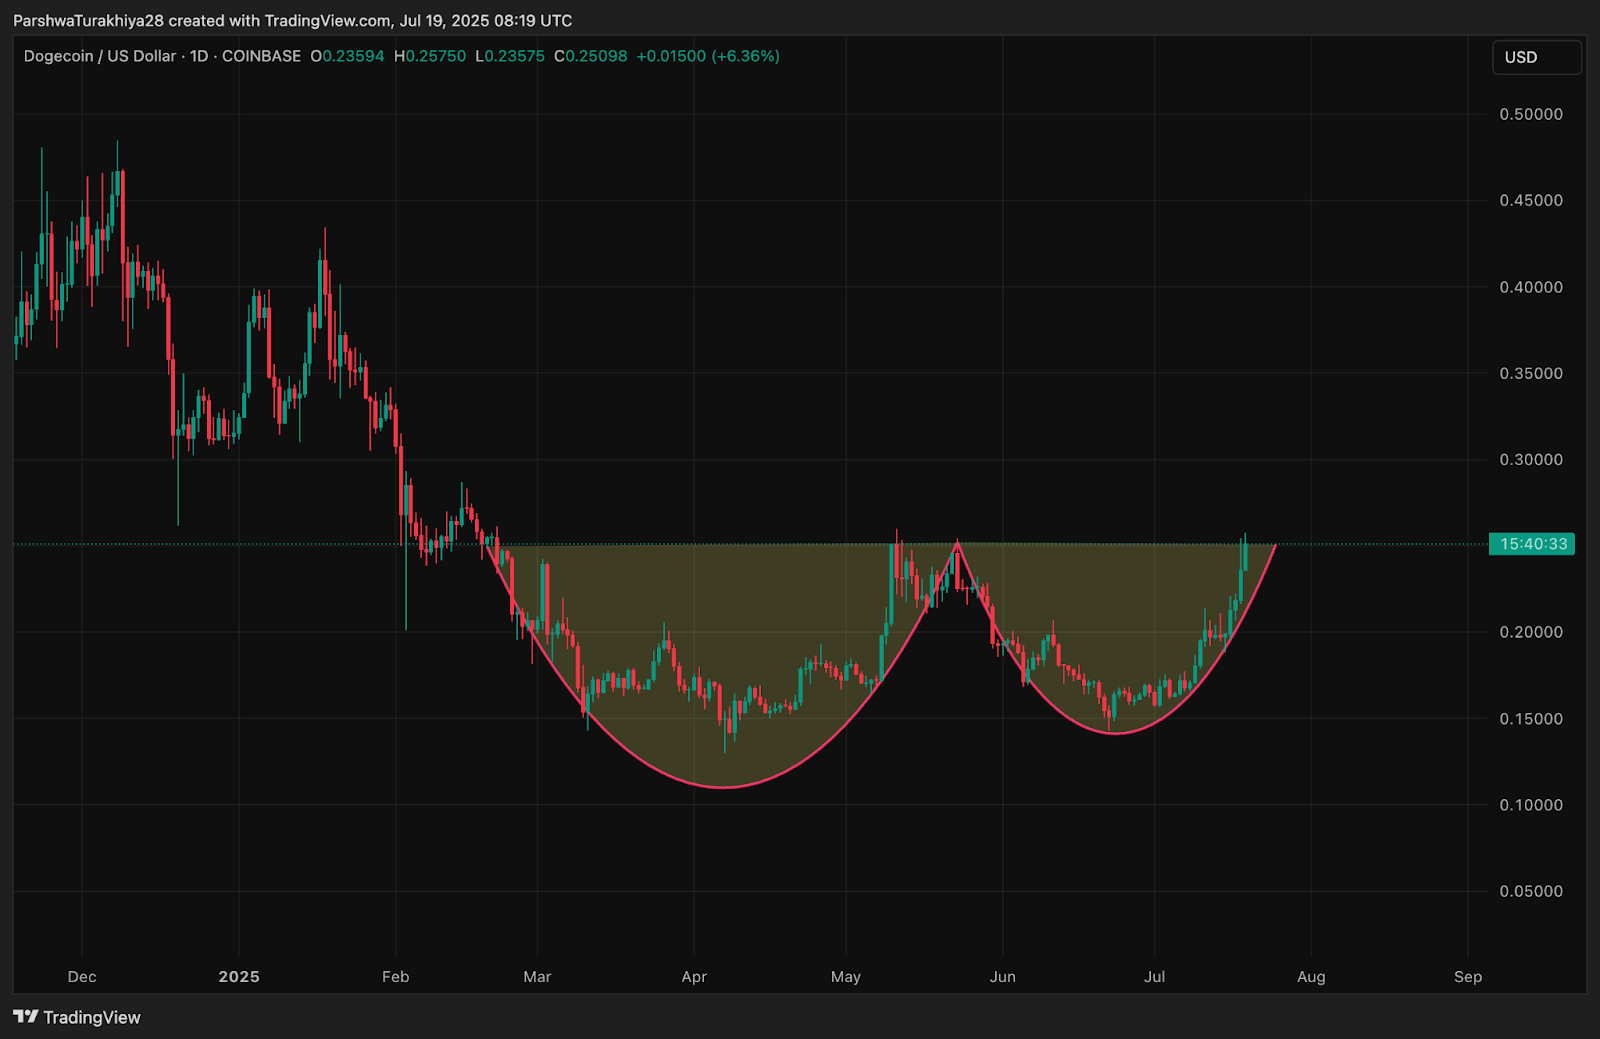Click the 0.30000 price axis label
The image size is (1600, 1039).
coord(1531,460)
